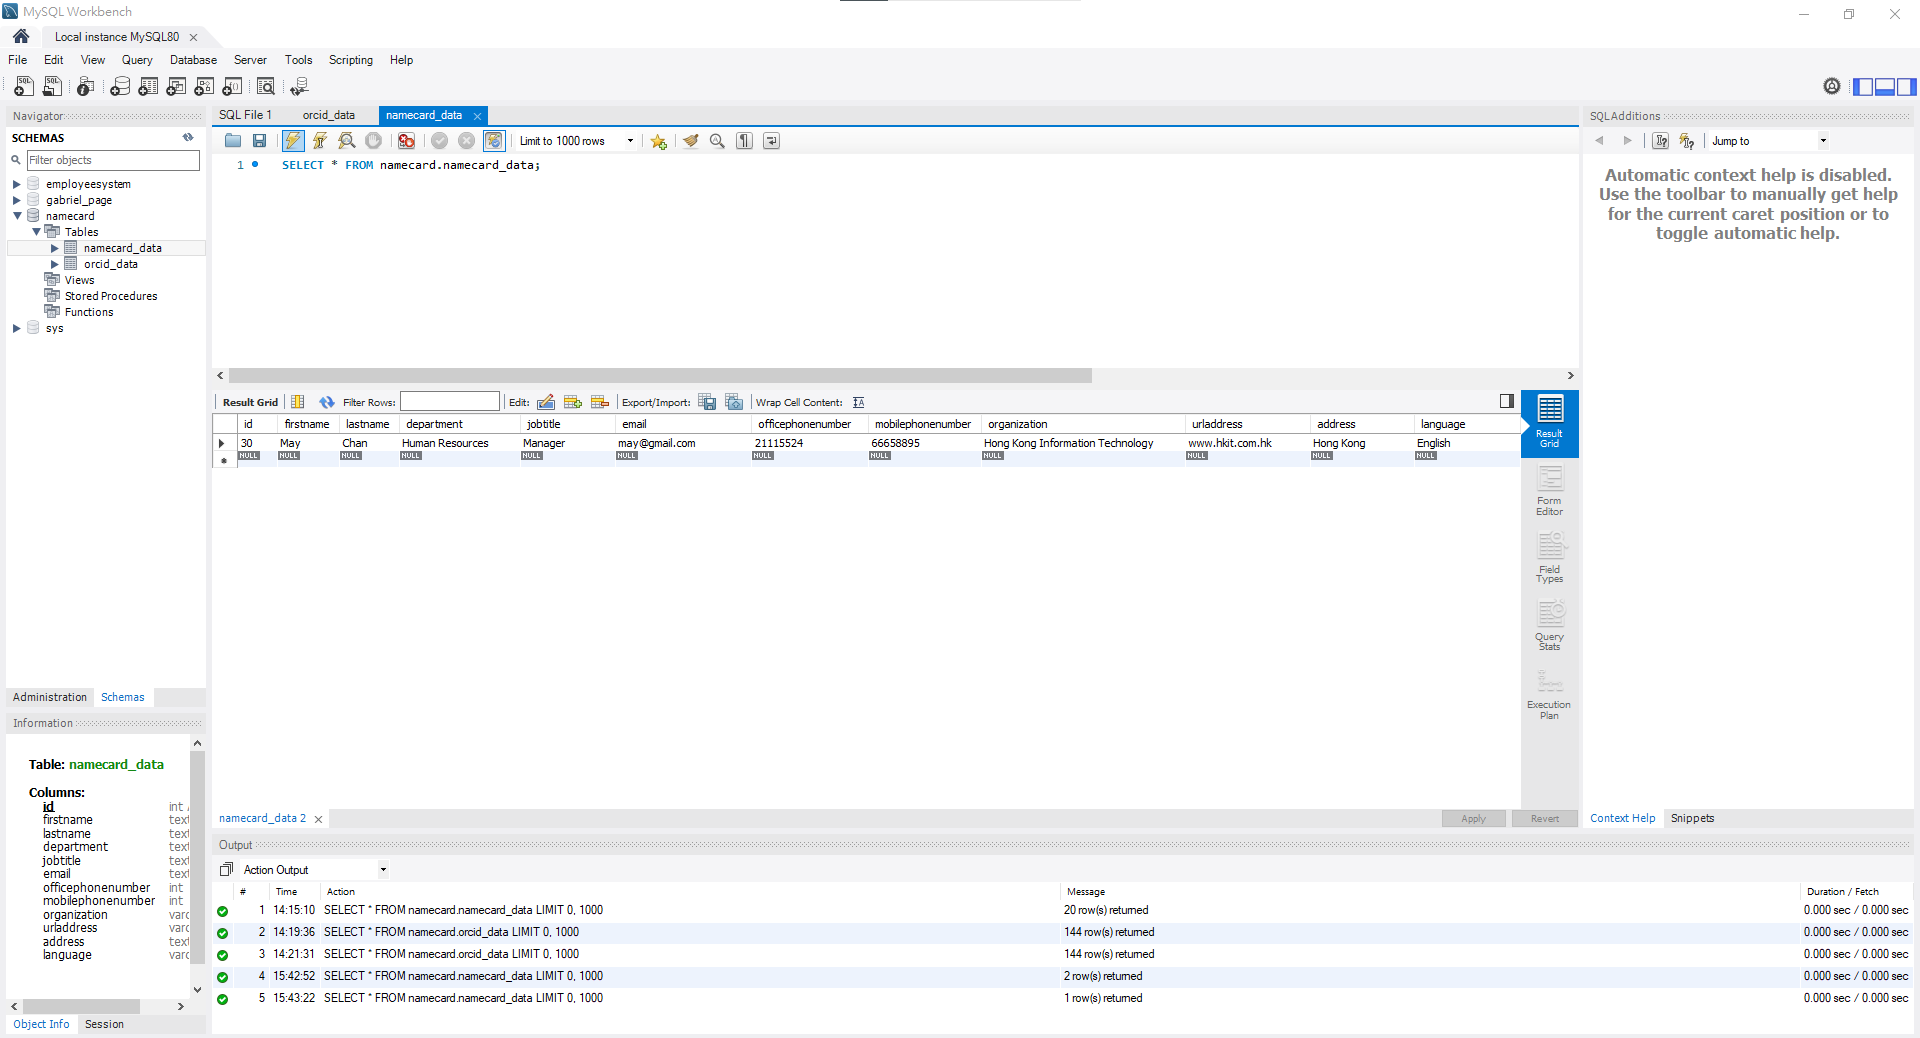Create a new SQL tab for queries

pos(24,87)
